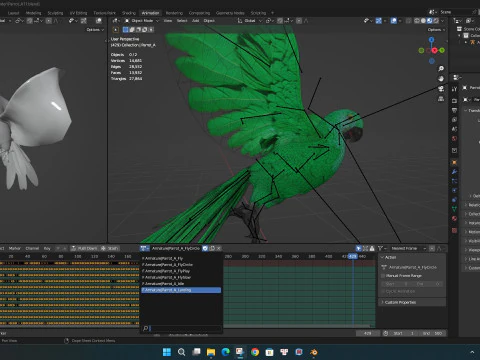
Task: Enable the Cyclic Animation checkbox
Action: coord(383,291)
